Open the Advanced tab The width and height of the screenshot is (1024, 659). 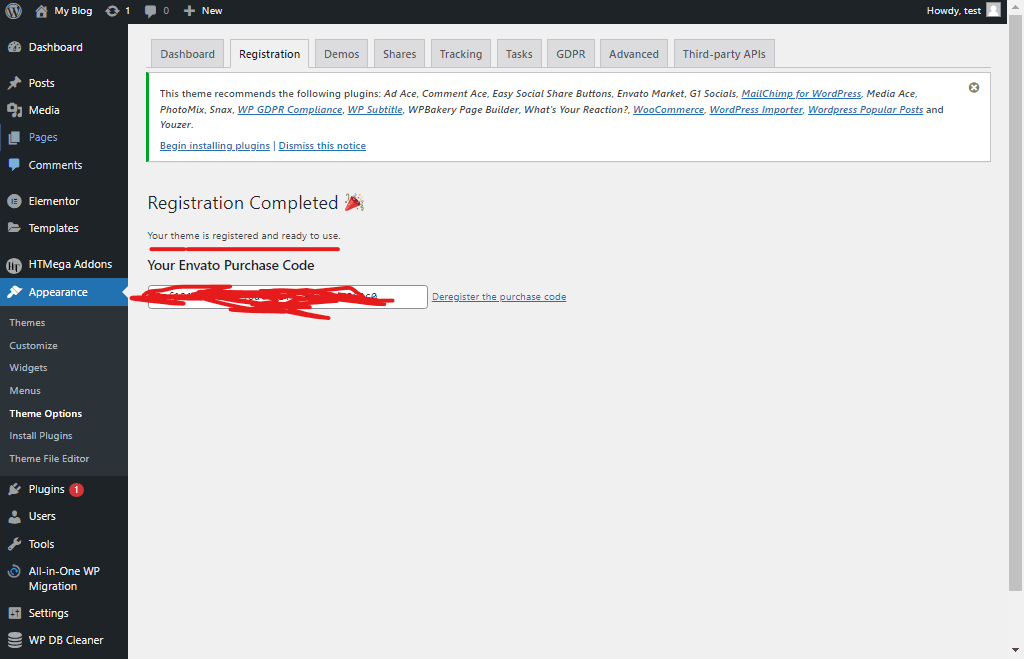pyautogui.click(x=634, y=54)
